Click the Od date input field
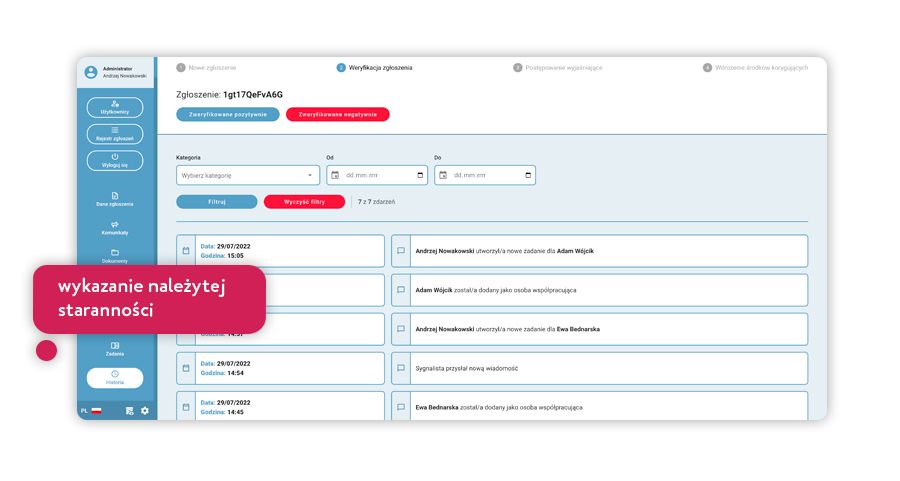The height and width of the screenshot is (481, 900). [x=375, y=175]
